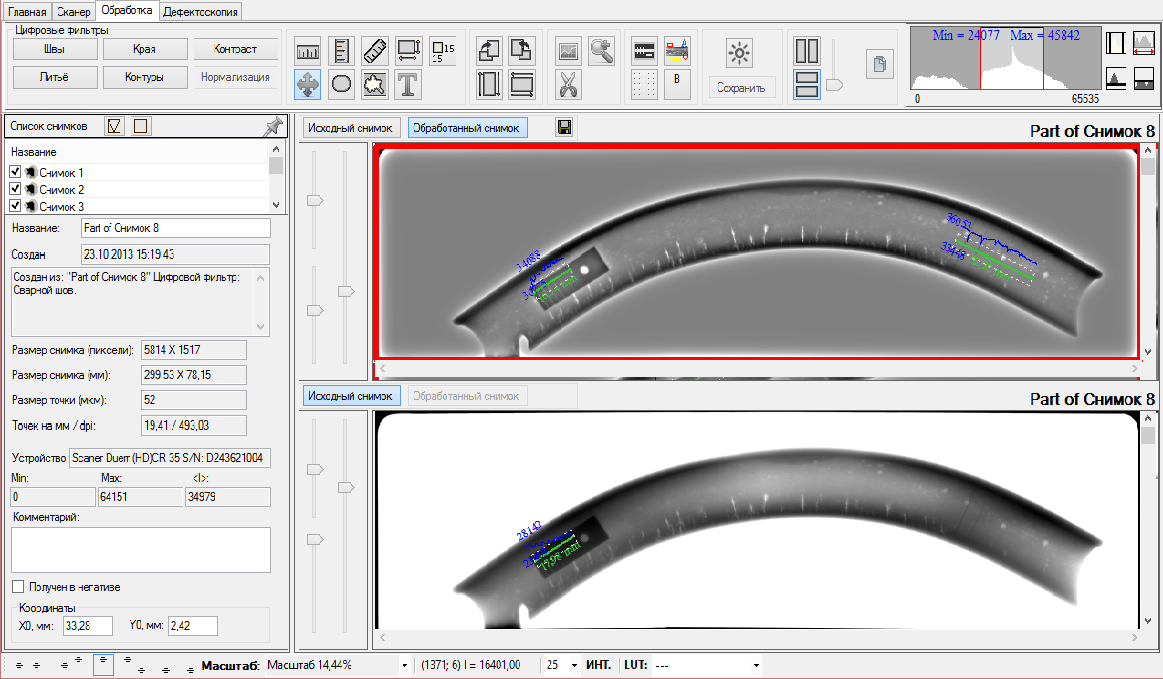
Task: Open the Сканер tab
Action: [x=74, y=11]
